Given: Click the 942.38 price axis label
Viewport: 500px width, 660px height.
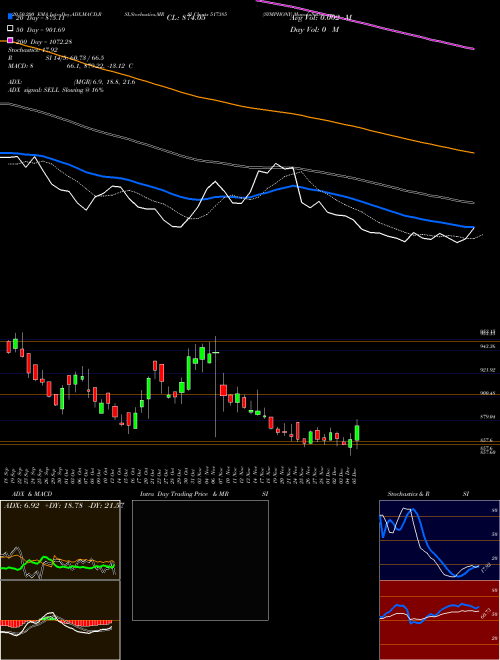Looking at the screenshot, I should (x=488, y=346).
